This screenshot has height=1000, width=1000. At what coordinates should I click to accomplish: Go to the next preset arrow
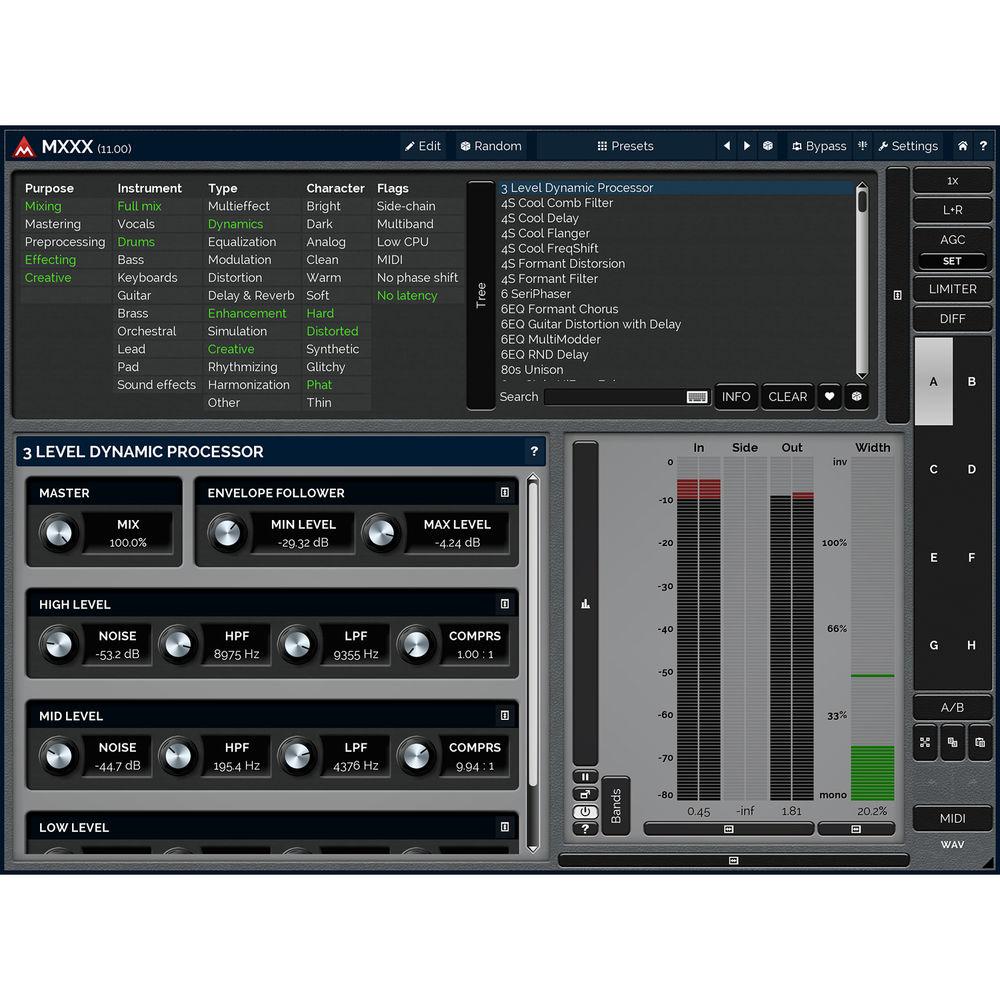tap(747, 146)
